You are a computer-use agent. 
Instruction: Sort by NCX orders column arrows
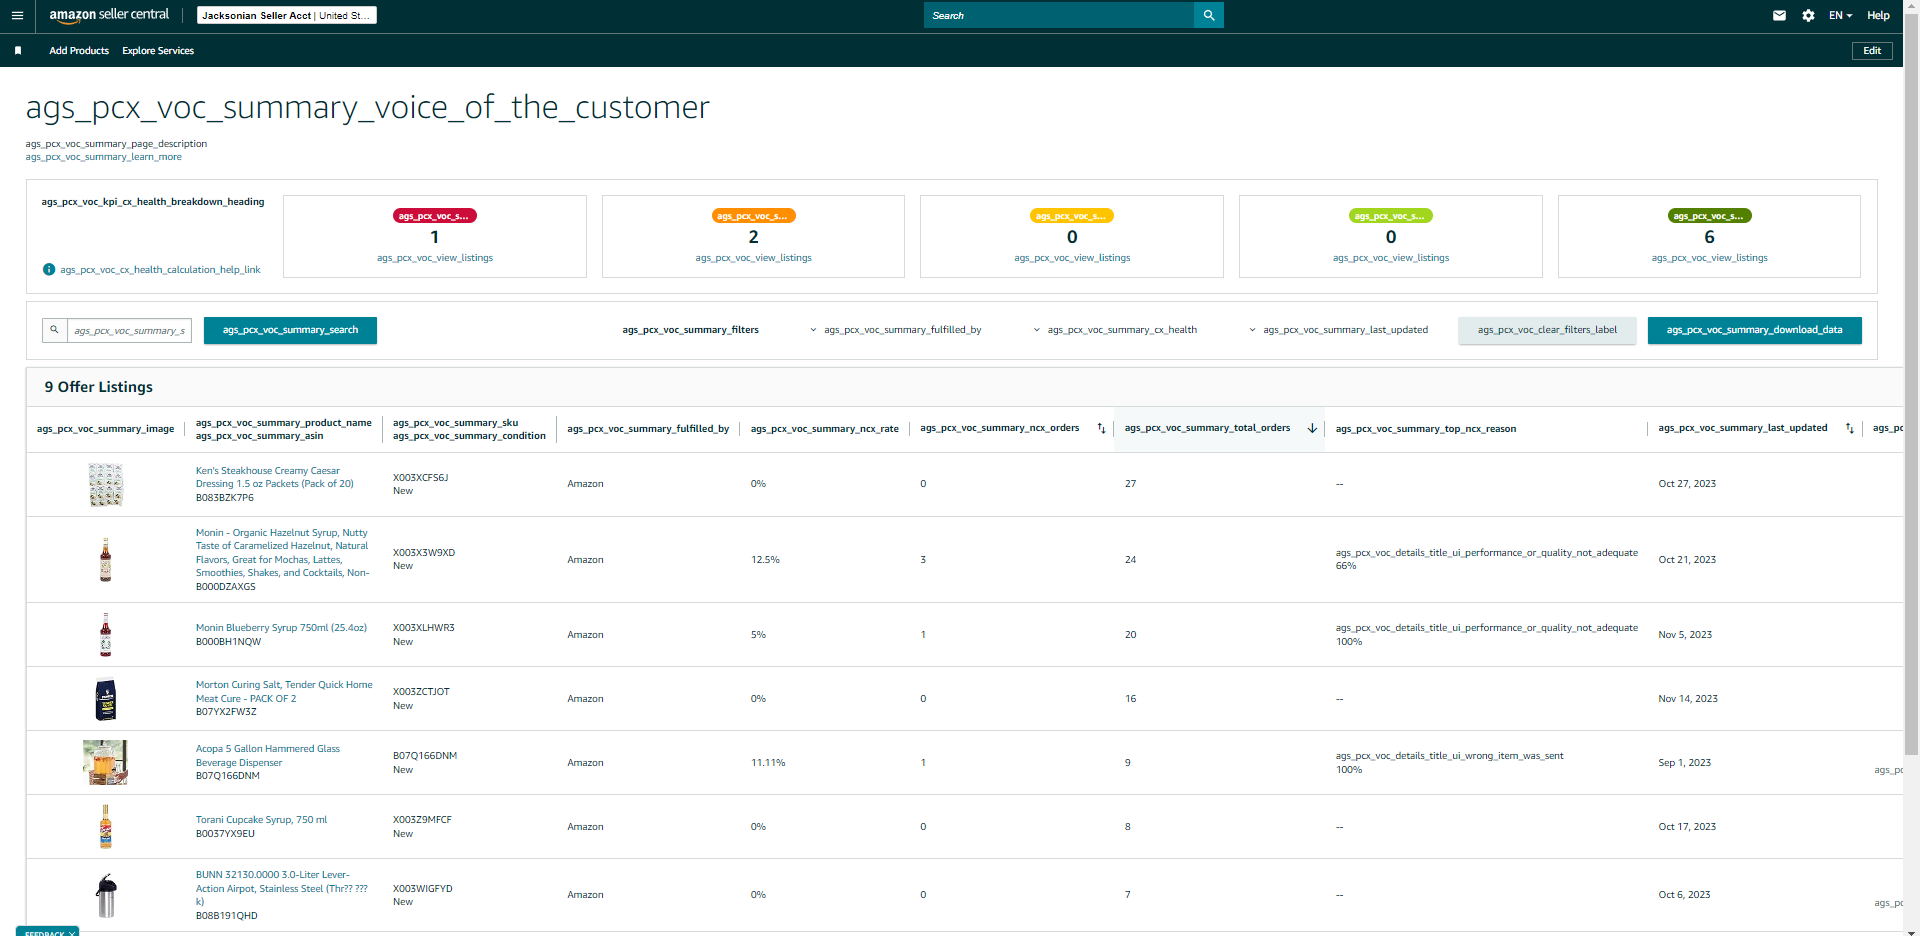coord(1101,429)
